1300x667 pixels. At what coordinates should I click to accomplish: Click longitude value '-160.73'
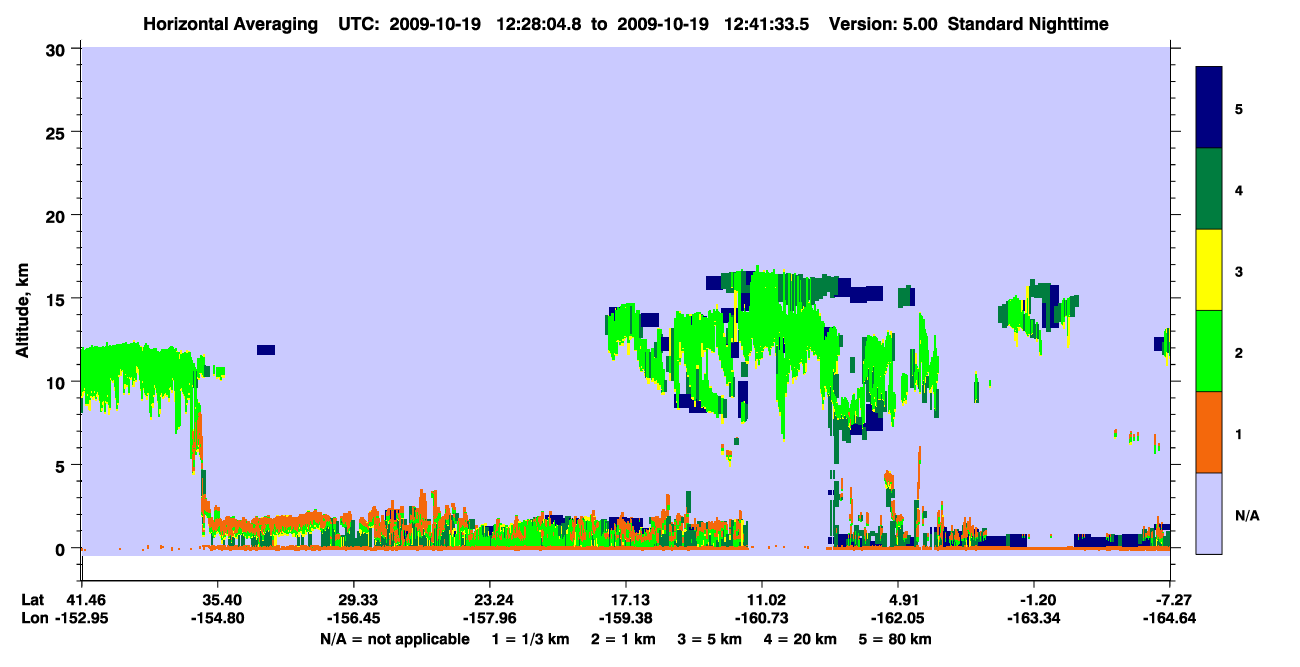[x=762, y=619]
